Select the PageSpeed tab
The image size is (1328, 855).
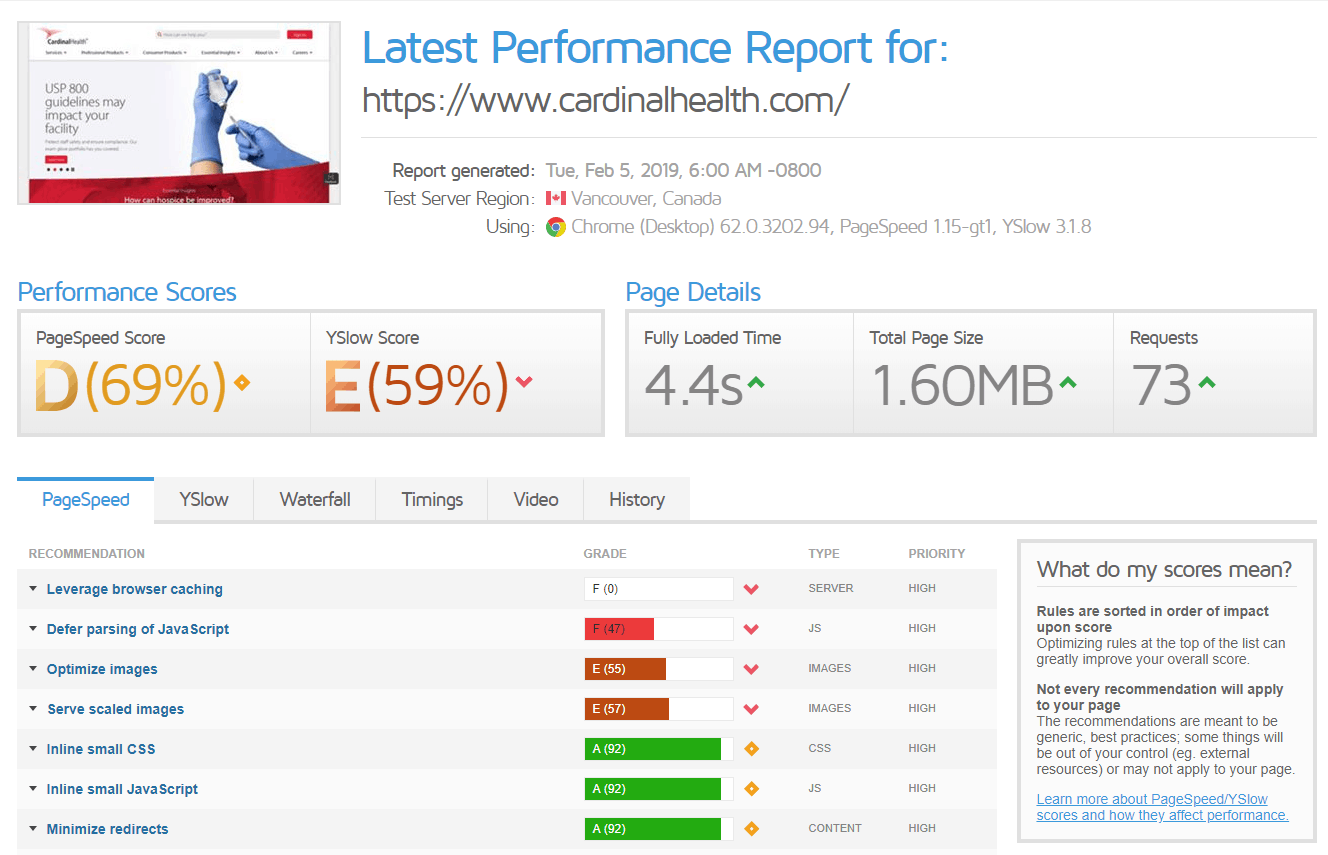click(86, 500)
